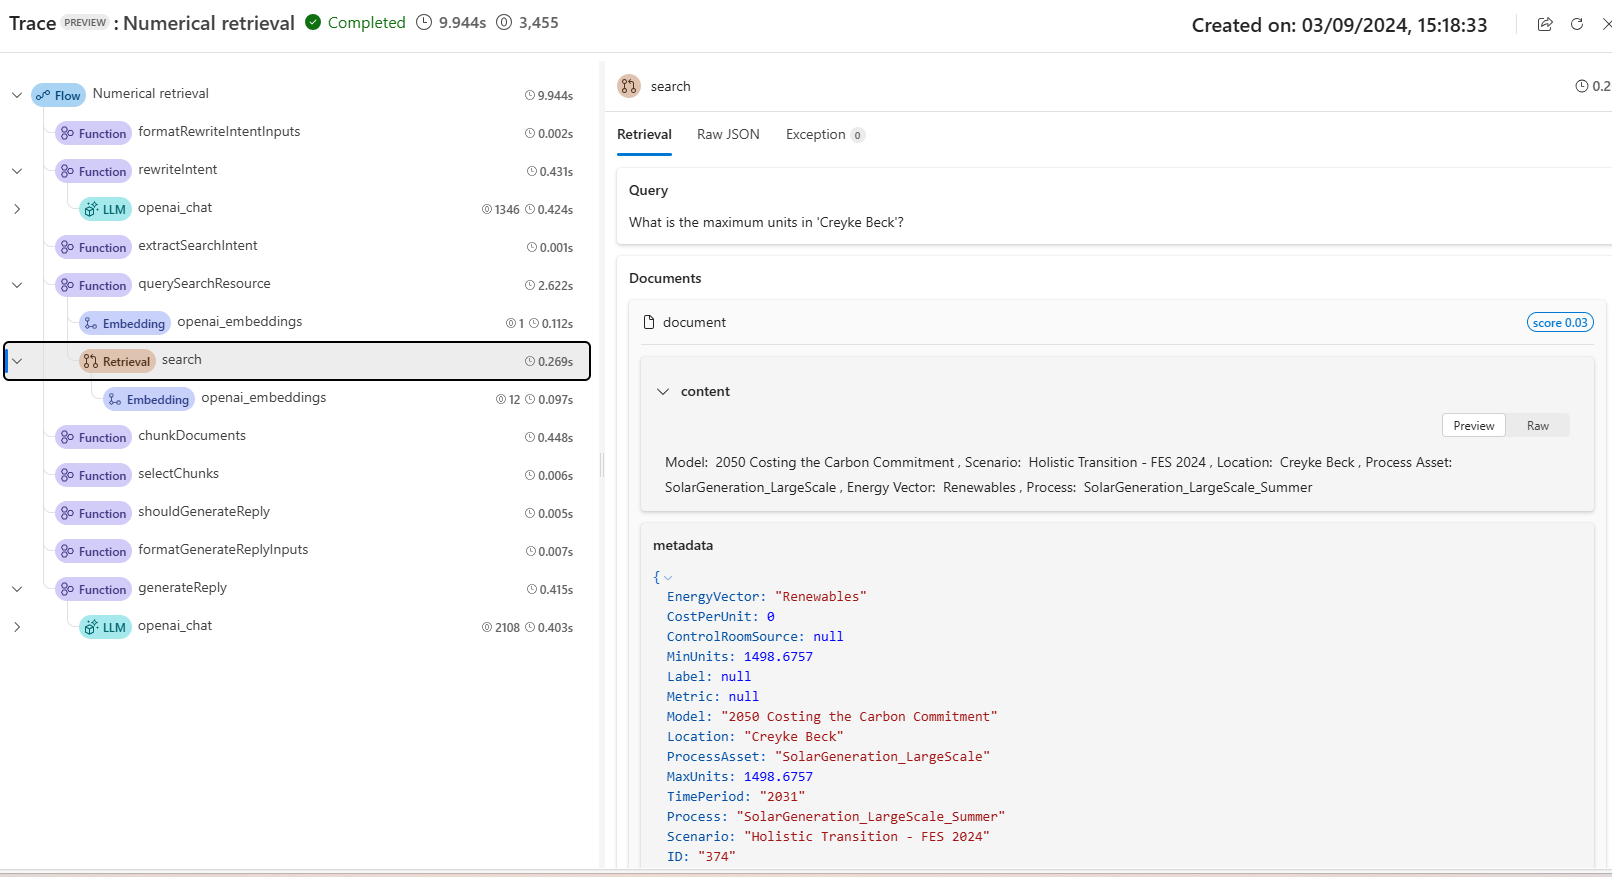Click the share/export icon in the header

[1545, 24]
